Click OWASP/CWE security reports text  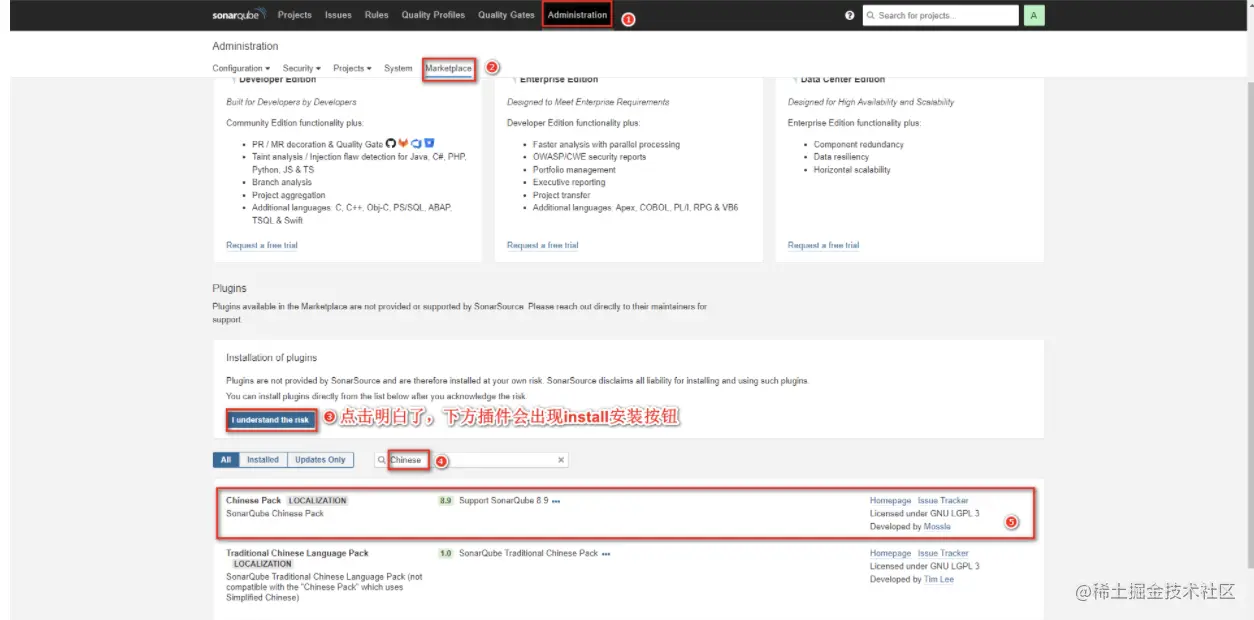[589, 157]
